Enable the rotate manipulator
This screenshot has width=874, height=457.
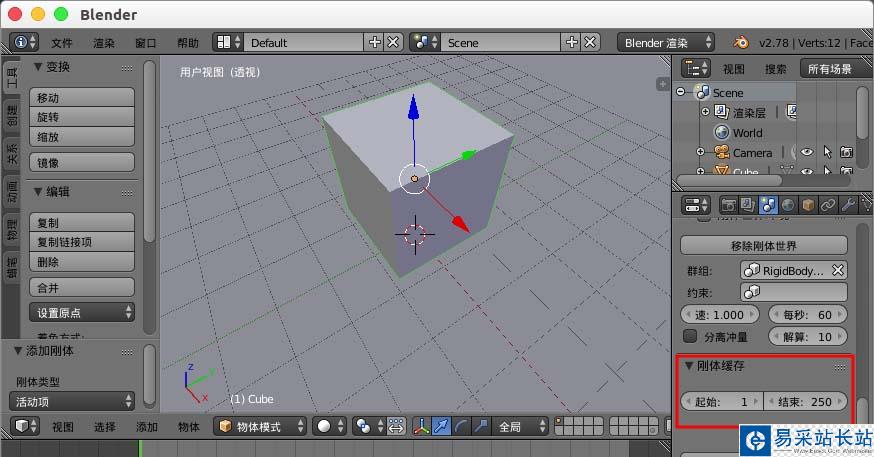coord(460,426)
